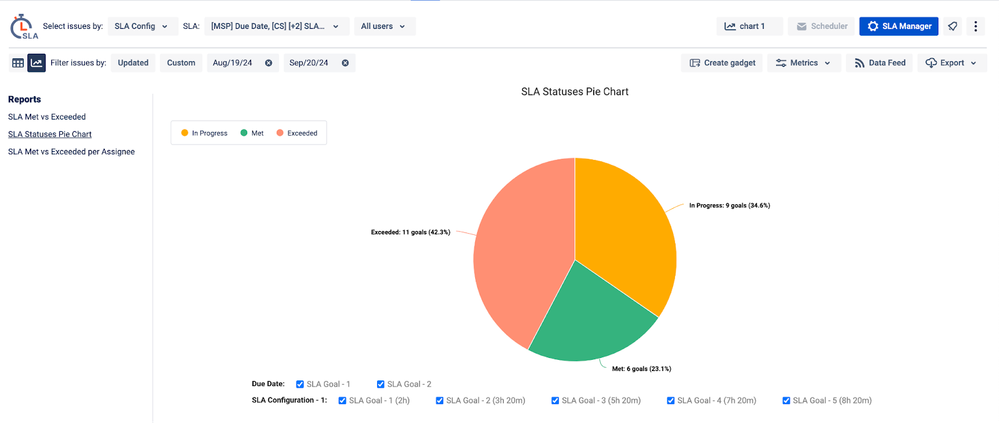Image resolution: width=999 pixels, height=423 pixels.
Task: Uncheck SLA Goal - 3 (5h 20m)
Action: (x=556, y=400)
